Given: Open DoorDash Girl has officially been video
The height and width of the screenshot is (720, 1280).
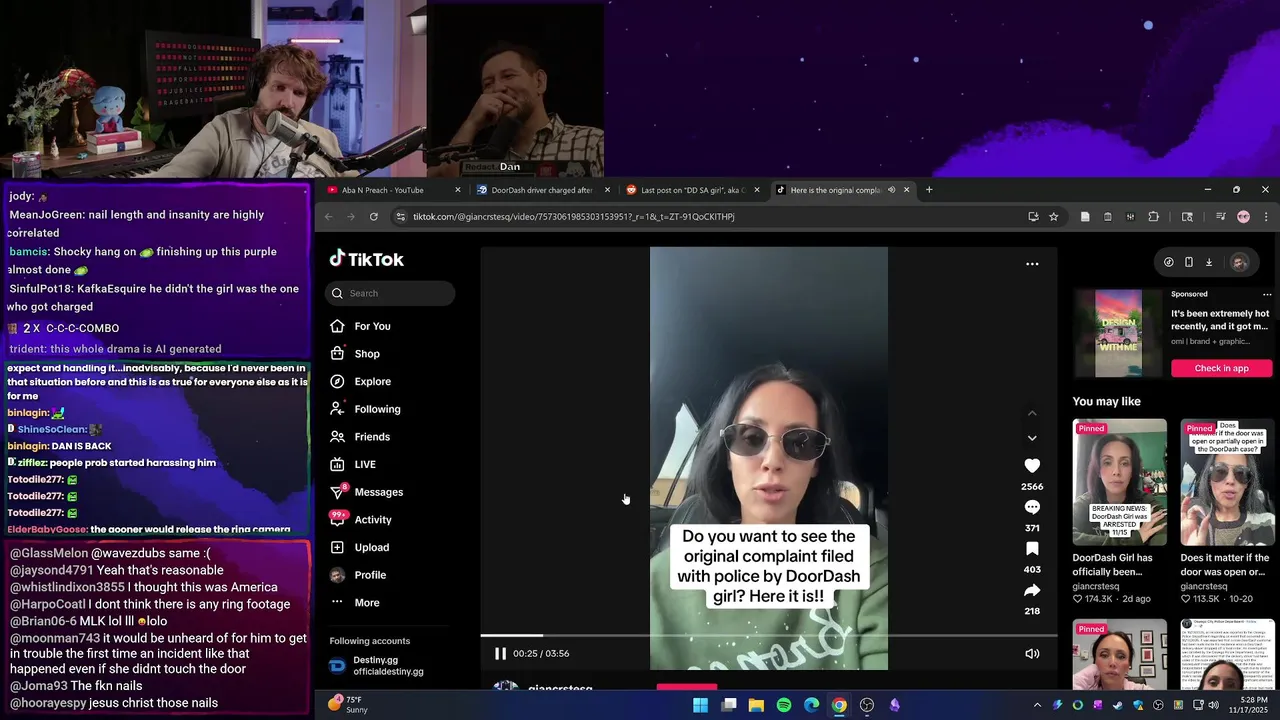Looking at the screenshot, I should [1119, 482].
